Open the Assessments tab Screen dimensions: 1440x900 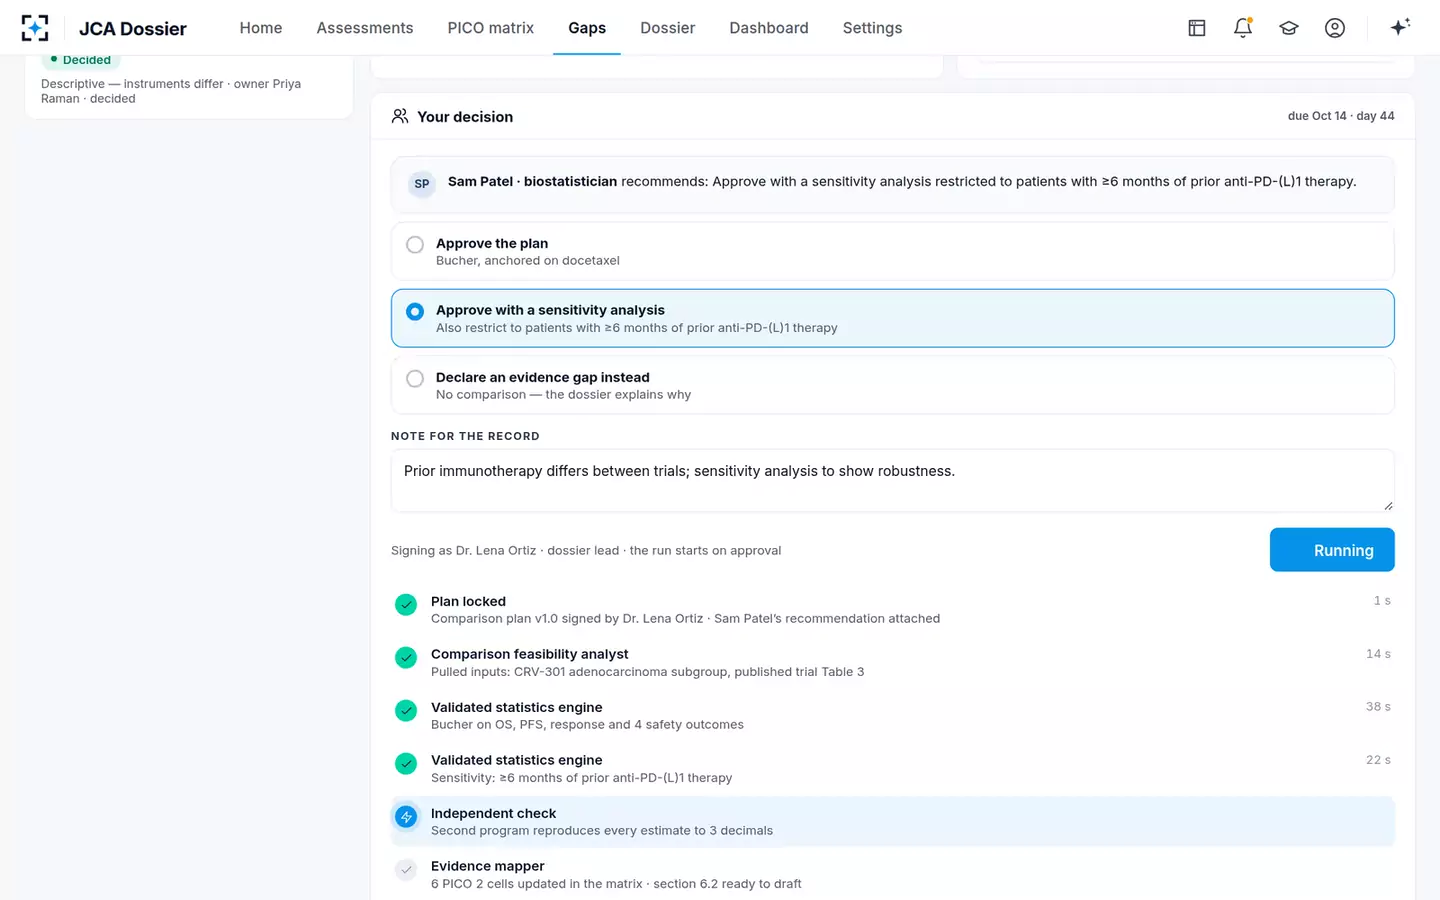pyautogui.click(x=365, y=28)
